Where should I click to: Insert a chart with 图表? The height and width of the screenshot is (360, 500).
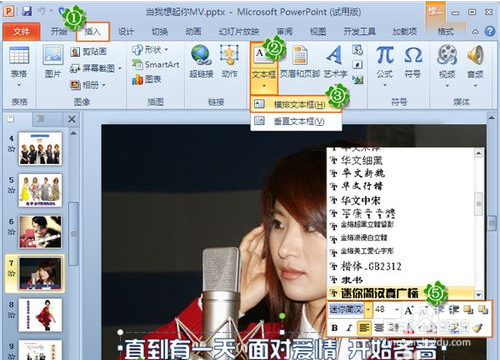147,79
